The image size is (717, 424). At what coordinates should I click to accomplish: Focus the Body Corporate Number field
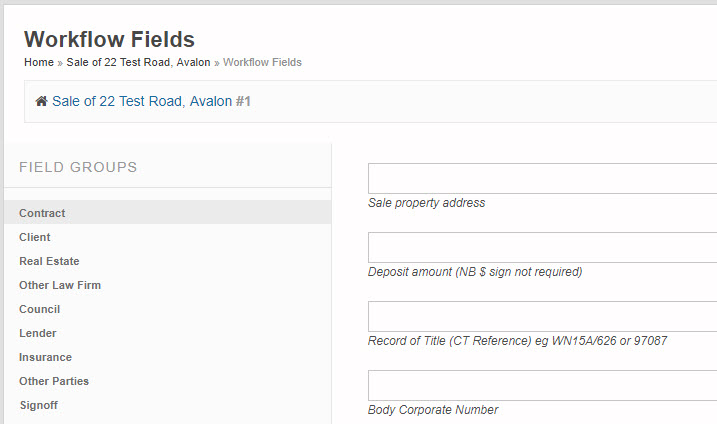click(542, 386)
